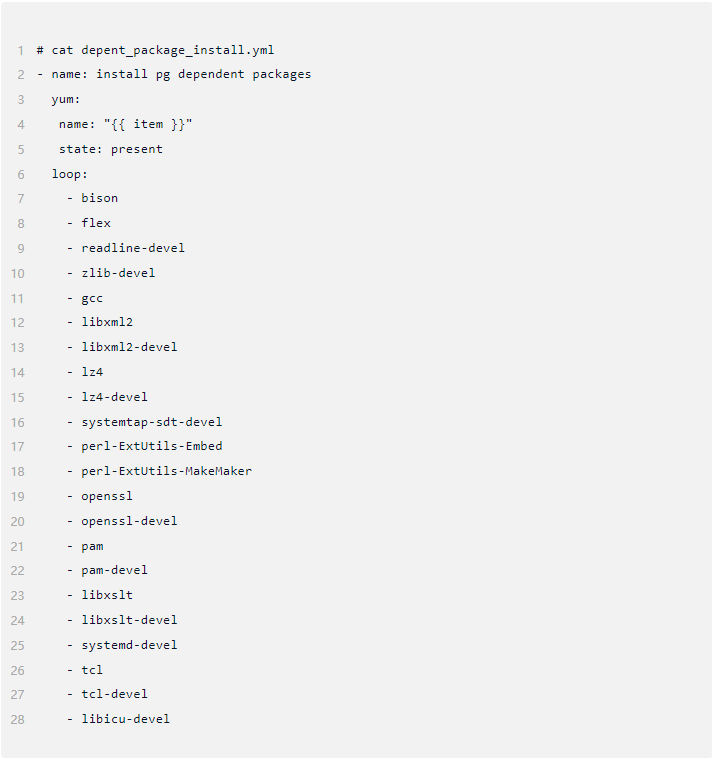
Task: Click the 'perl-ExtUtils-MakeMaker' entry
Action: 167,471
